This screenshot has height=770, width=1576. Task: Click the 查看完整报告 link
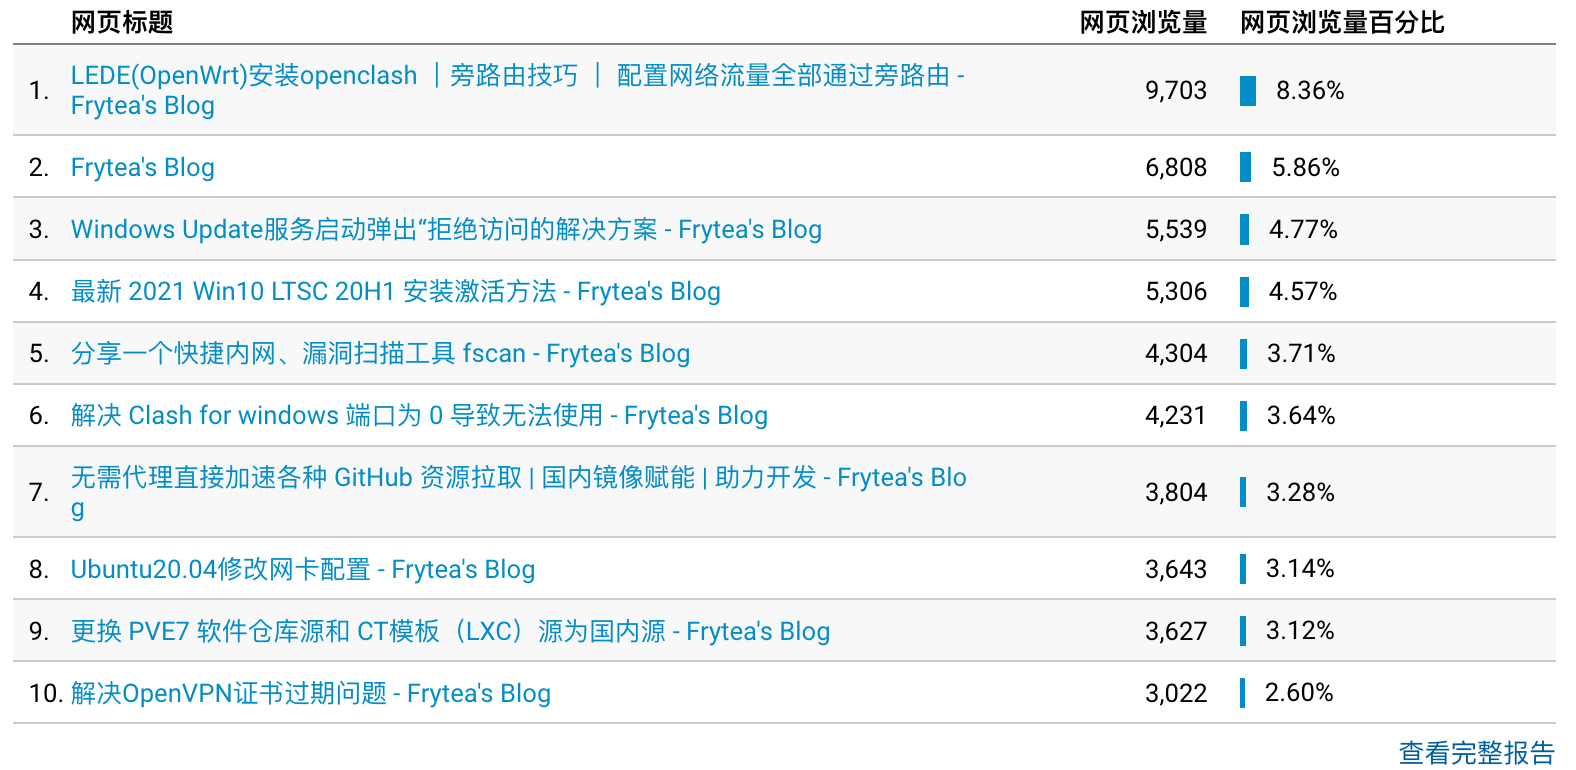point(1476,753)
